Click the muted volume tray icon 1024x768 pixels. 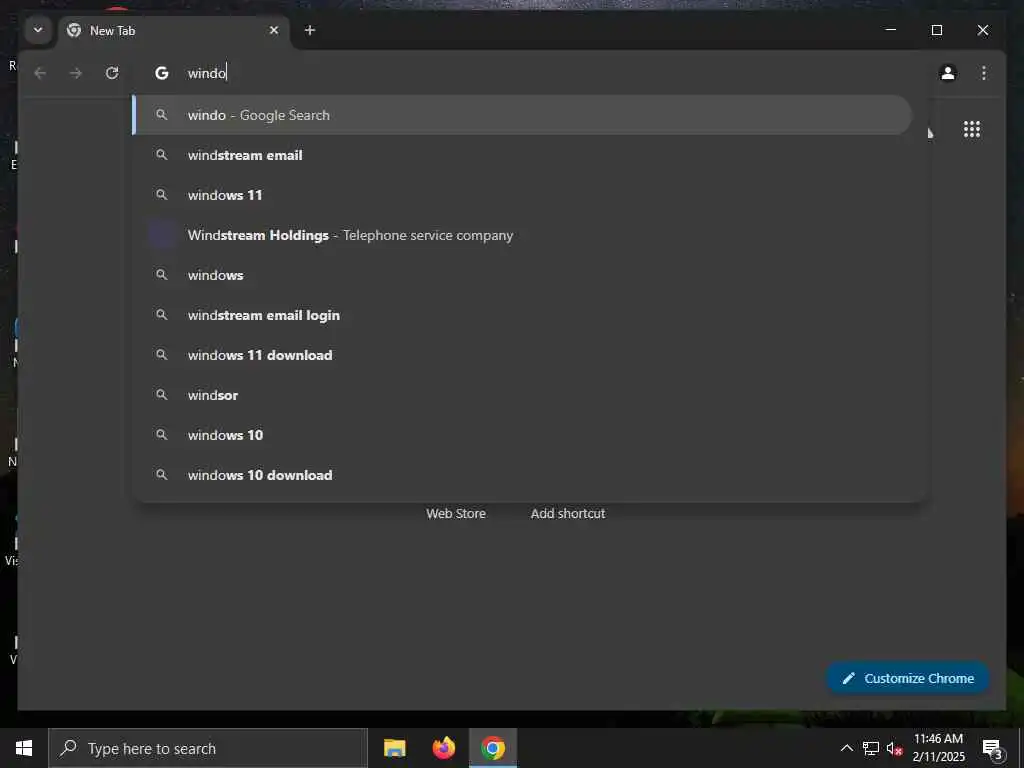[x=895, y=748]
